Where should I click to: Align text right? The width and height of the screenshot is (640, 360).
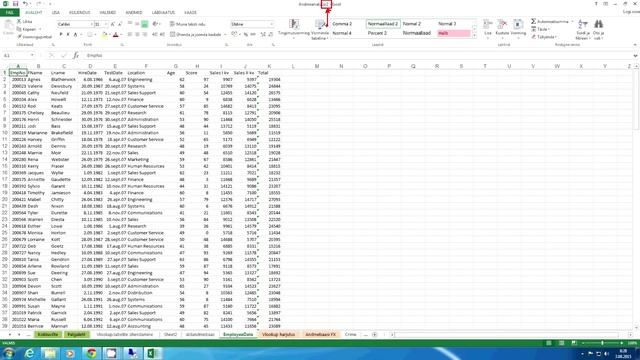pos(144,35)
